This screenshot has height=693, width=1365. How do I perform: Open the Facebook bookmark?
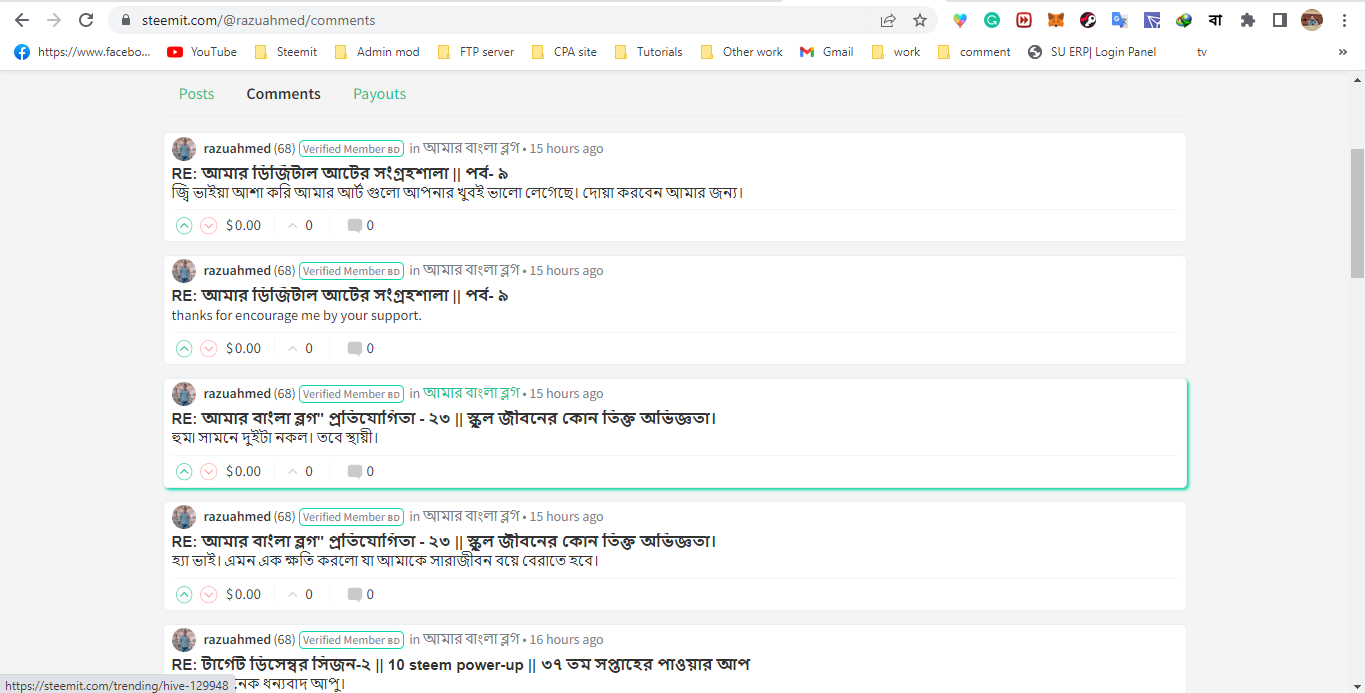(83, 52)
